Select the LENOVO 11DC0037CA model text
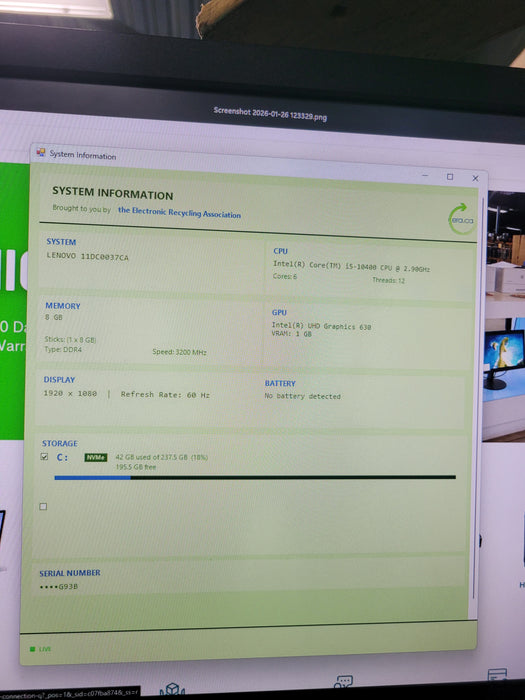The height and width of the screenshot is (700, 525). 88,257
